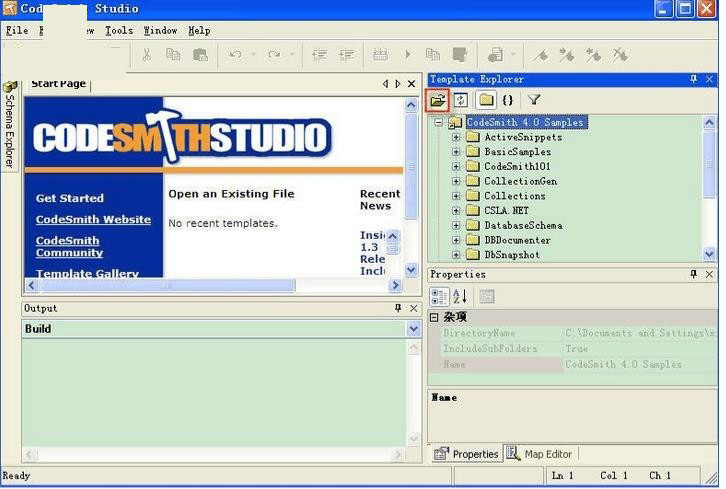Expand the CodeSmith101 folder
Screen dimensions: 726x489
point(456,166)
